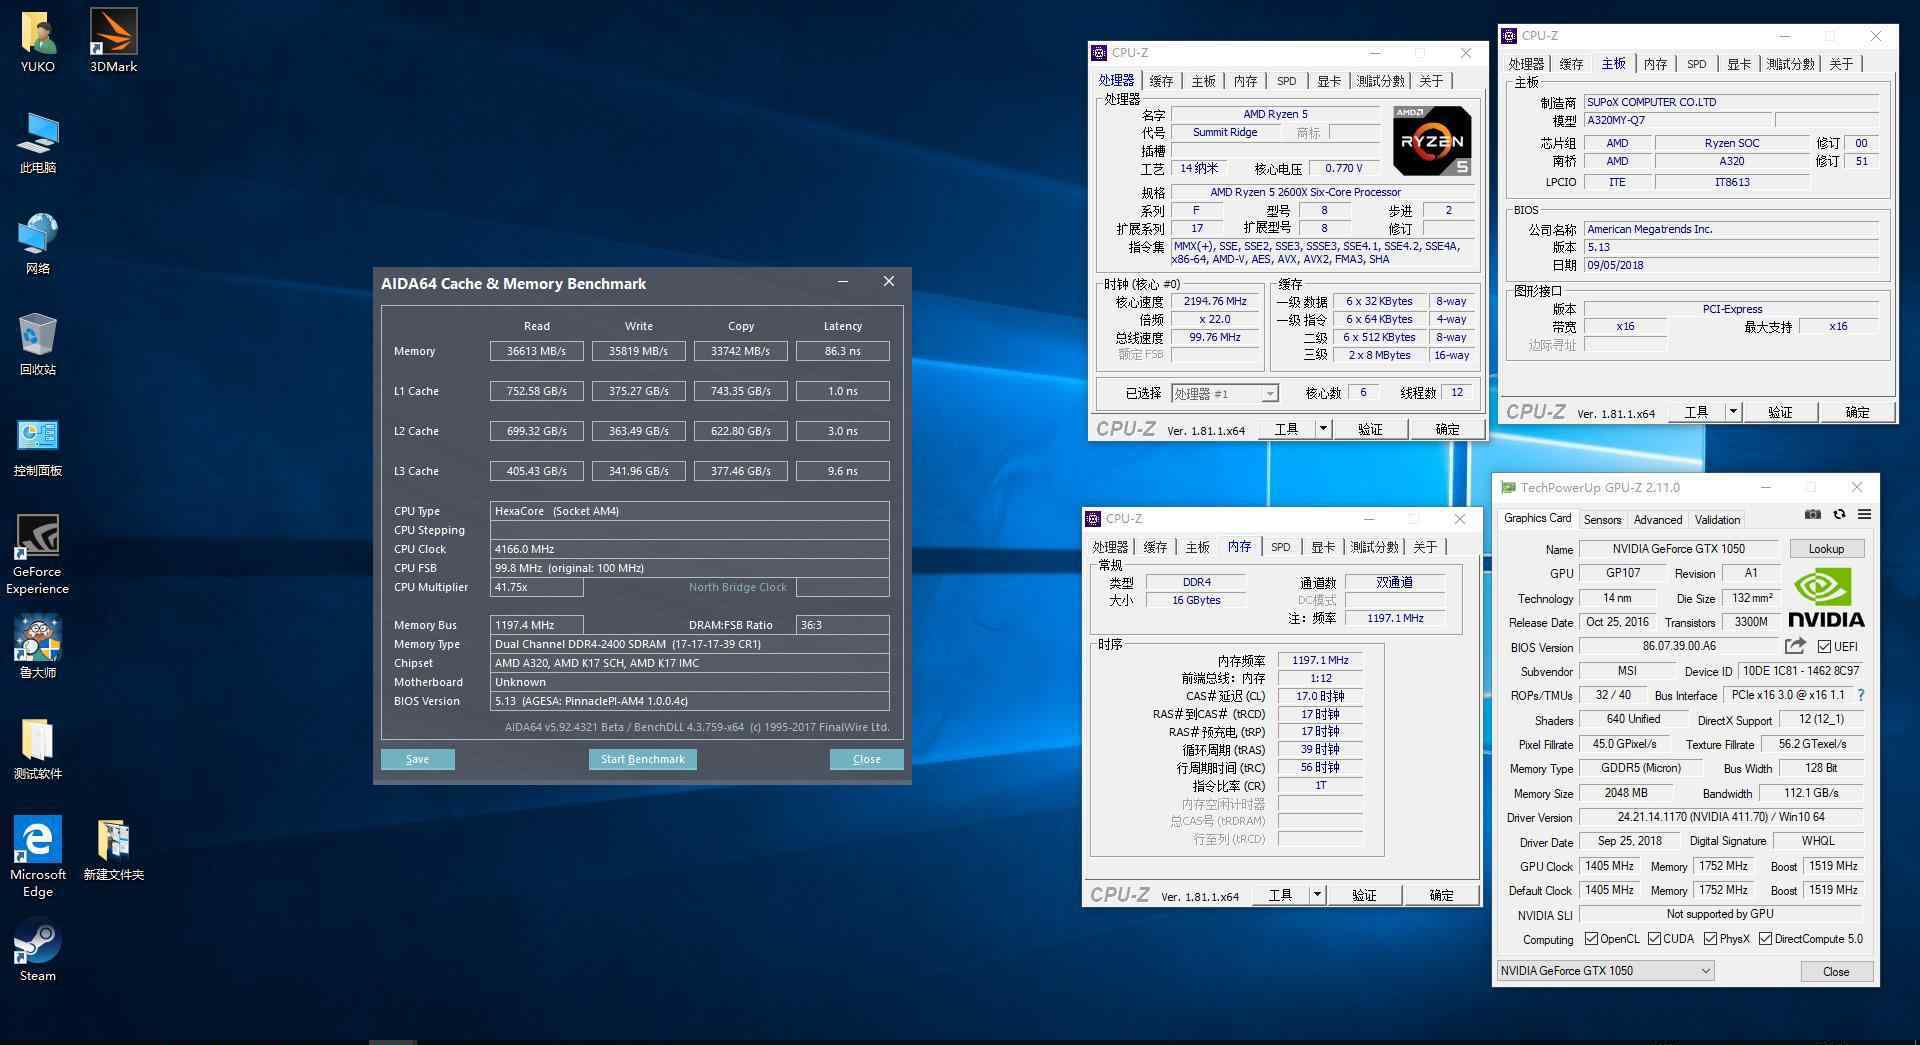Viewport: 1920px width, 1045px height.
Task: Expand 工具 dropdown arrow in CPU-Z processor window
Action: 1322,429
